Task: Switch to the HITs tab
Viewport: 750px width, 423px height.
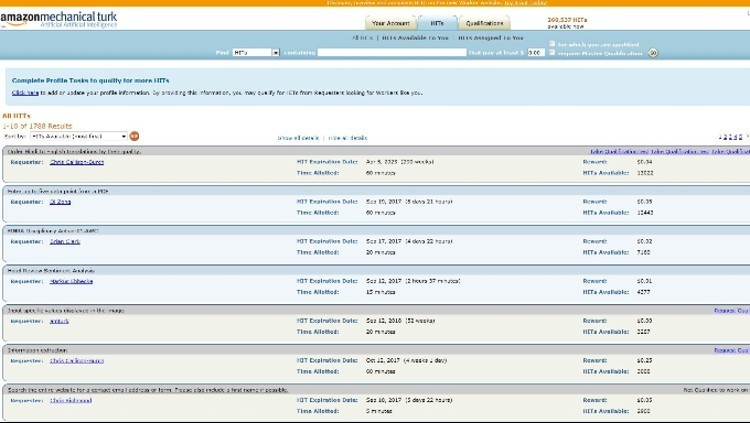Action: tap(437, 23)
